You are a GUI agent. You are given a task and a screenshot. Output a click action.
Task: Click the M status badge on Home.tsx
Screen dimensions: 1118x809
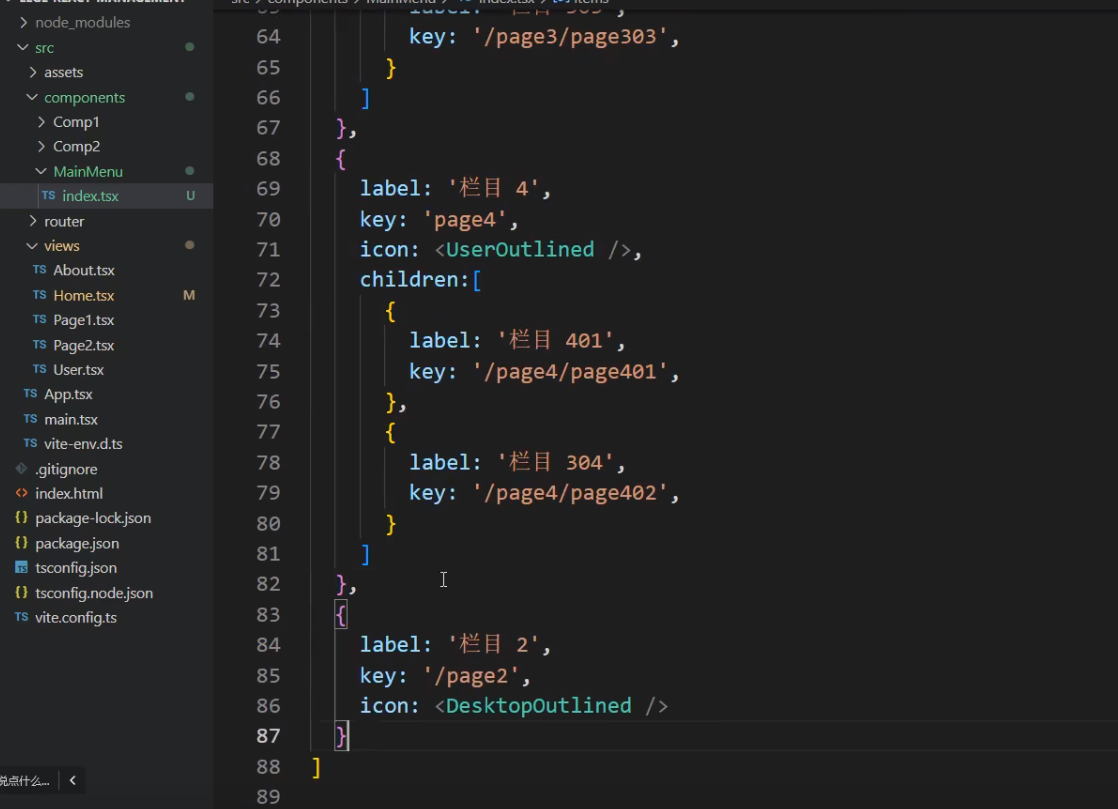(x=189, y=295)
